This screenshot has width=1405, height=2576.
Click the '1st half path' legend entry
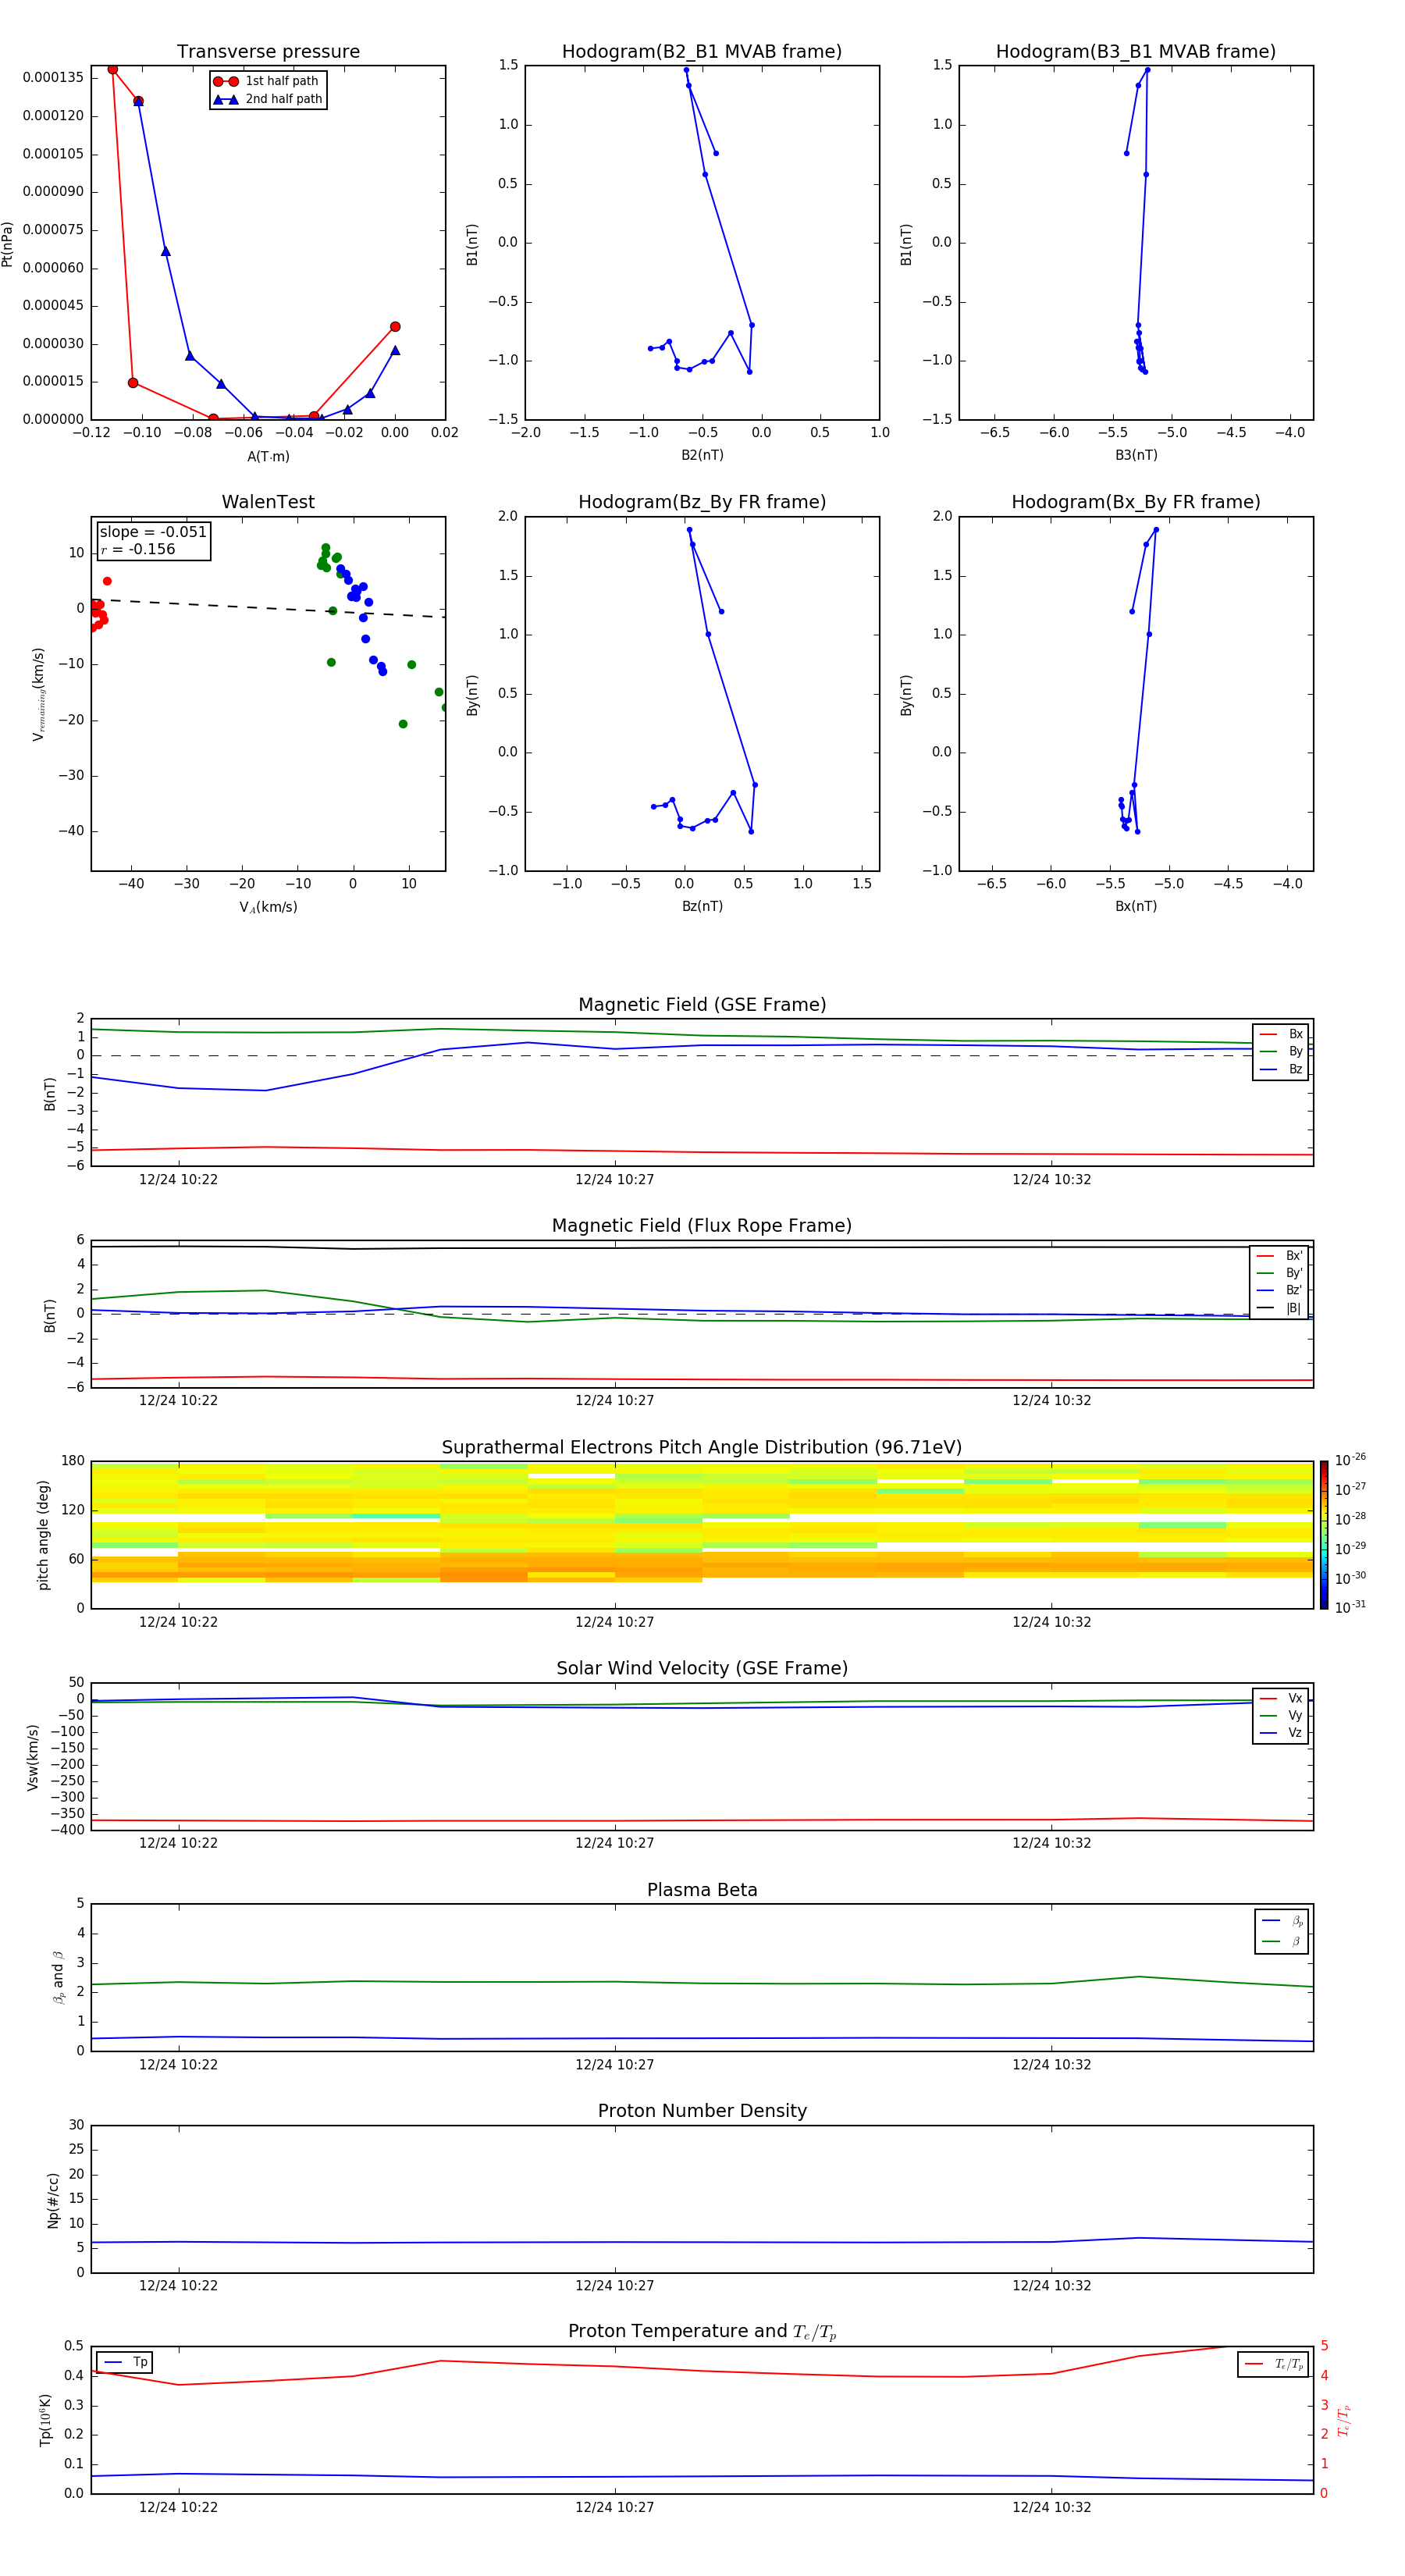(267, 81)
